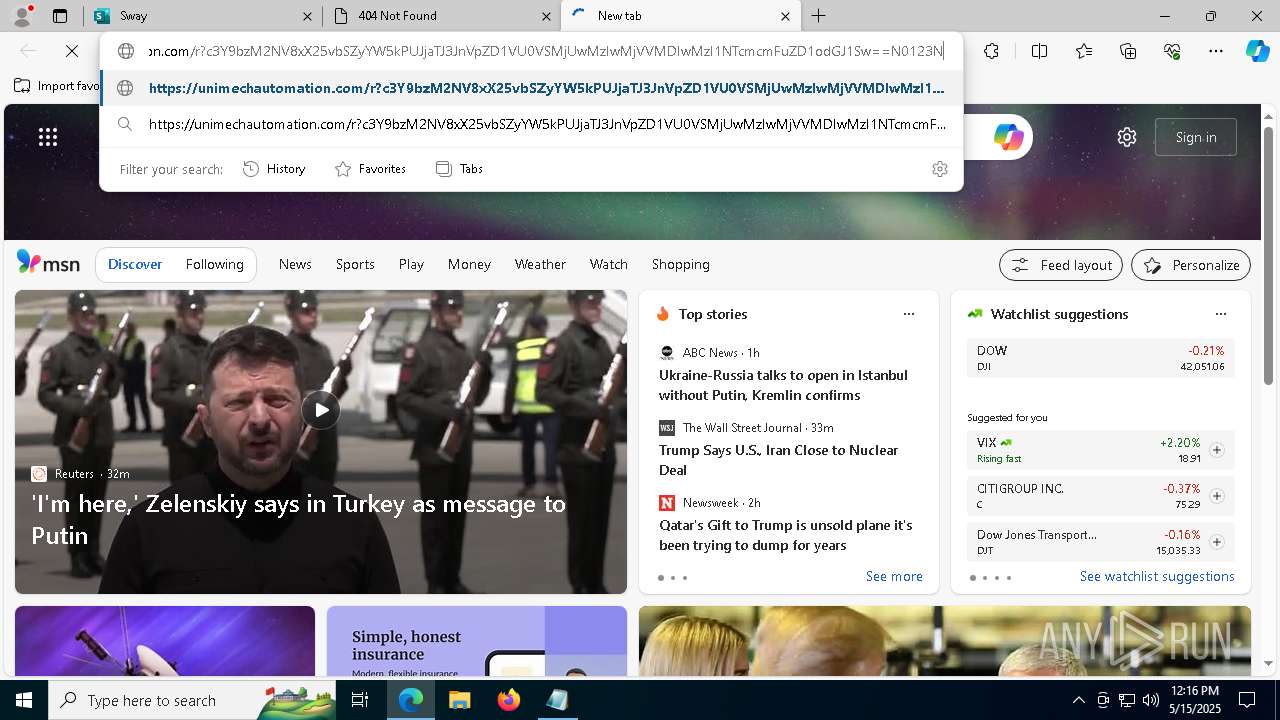Viewport: 1280px width, 720px height.
Task: Open Browser essentials heart icon
Action: pyautogui.click(x=1172, y=51)
